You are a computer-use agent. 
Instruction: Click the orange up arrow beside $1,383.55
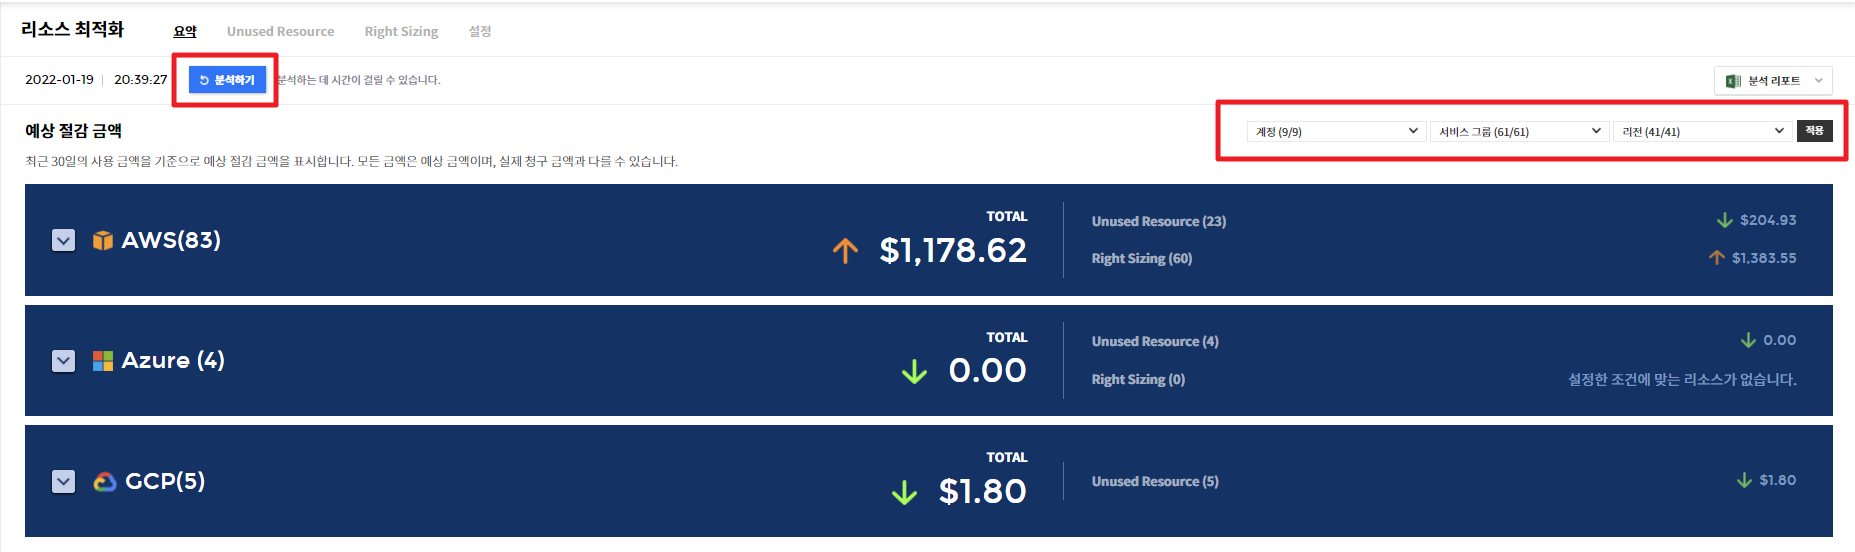1717,258
